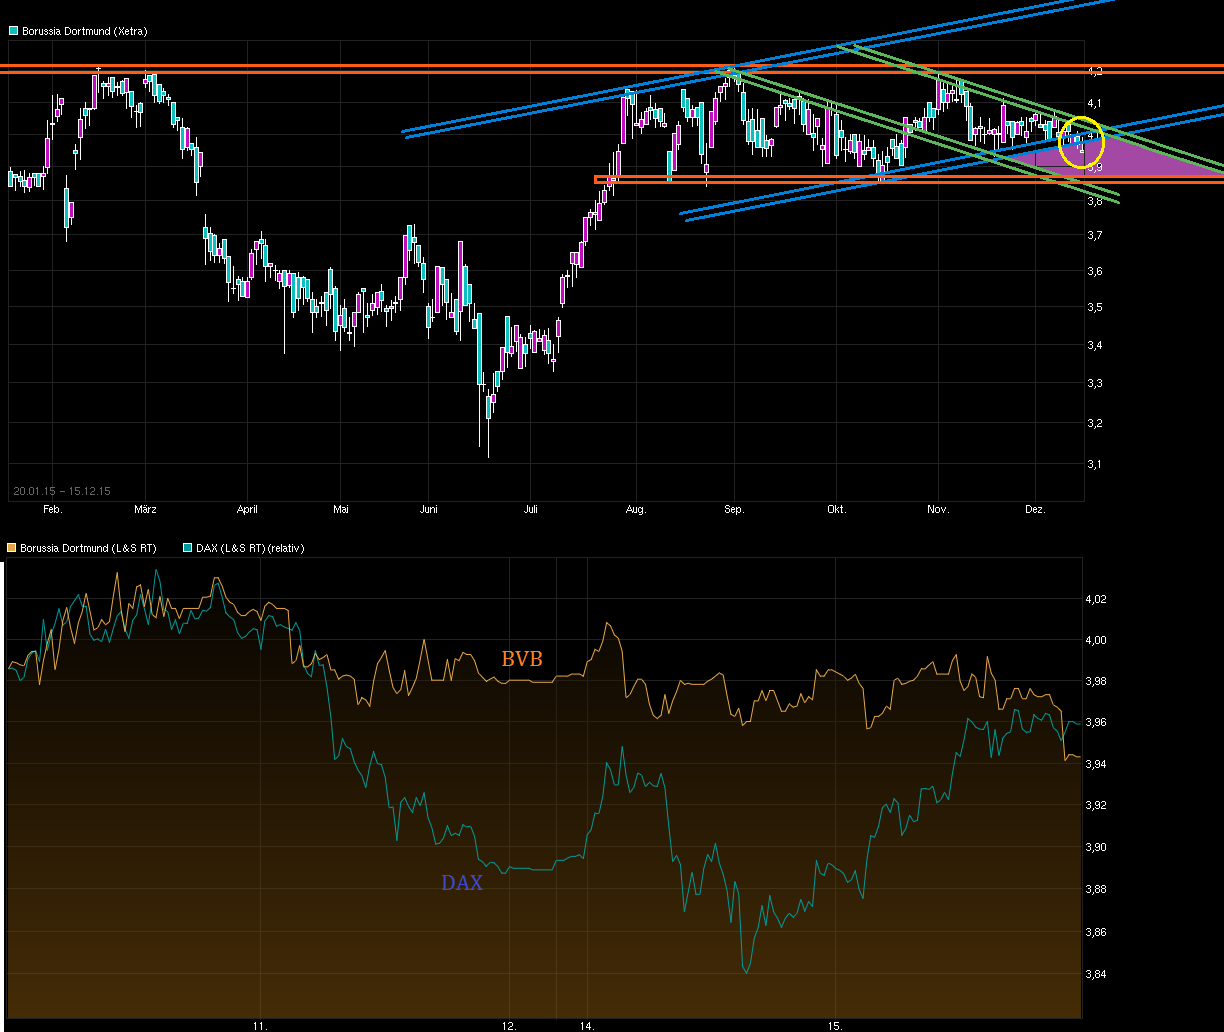Click the 'April' month label
Image resolution: width=1224 pixels, height=1032 pixels.
(x=247, y=510)
